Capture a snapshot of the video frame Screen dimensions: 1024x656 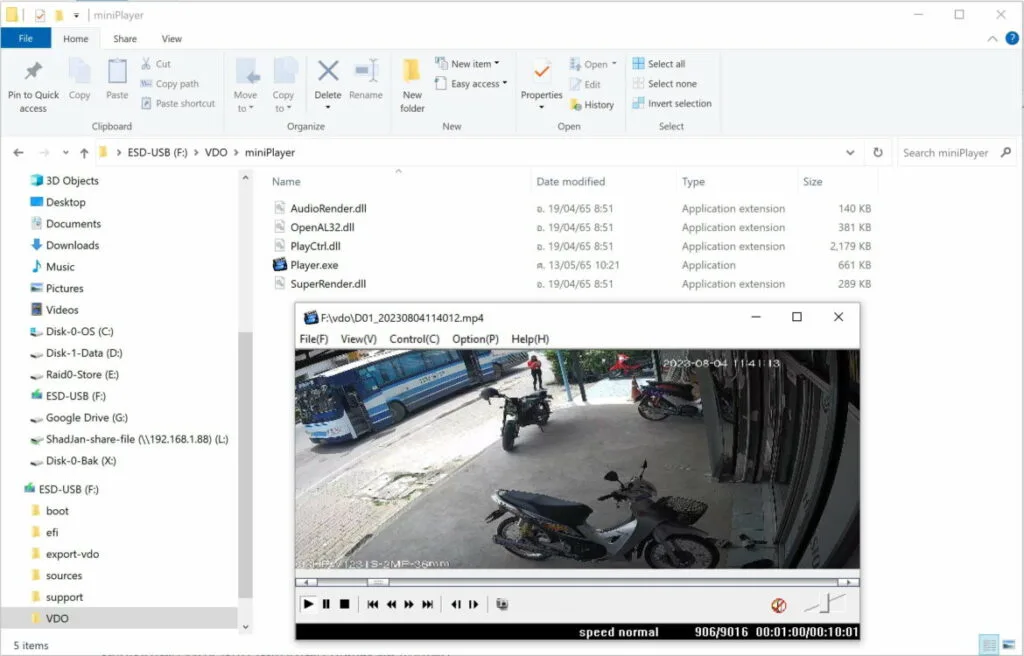click(502, 604)
